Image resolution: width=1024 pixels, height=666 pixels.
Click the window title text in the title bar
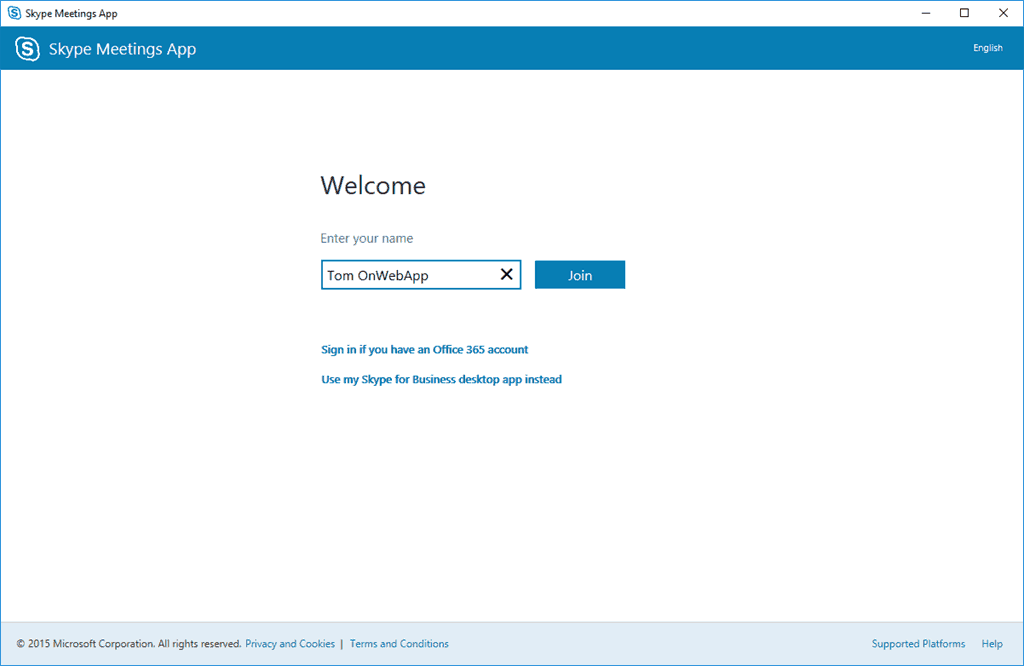click(x=71, y=13)
